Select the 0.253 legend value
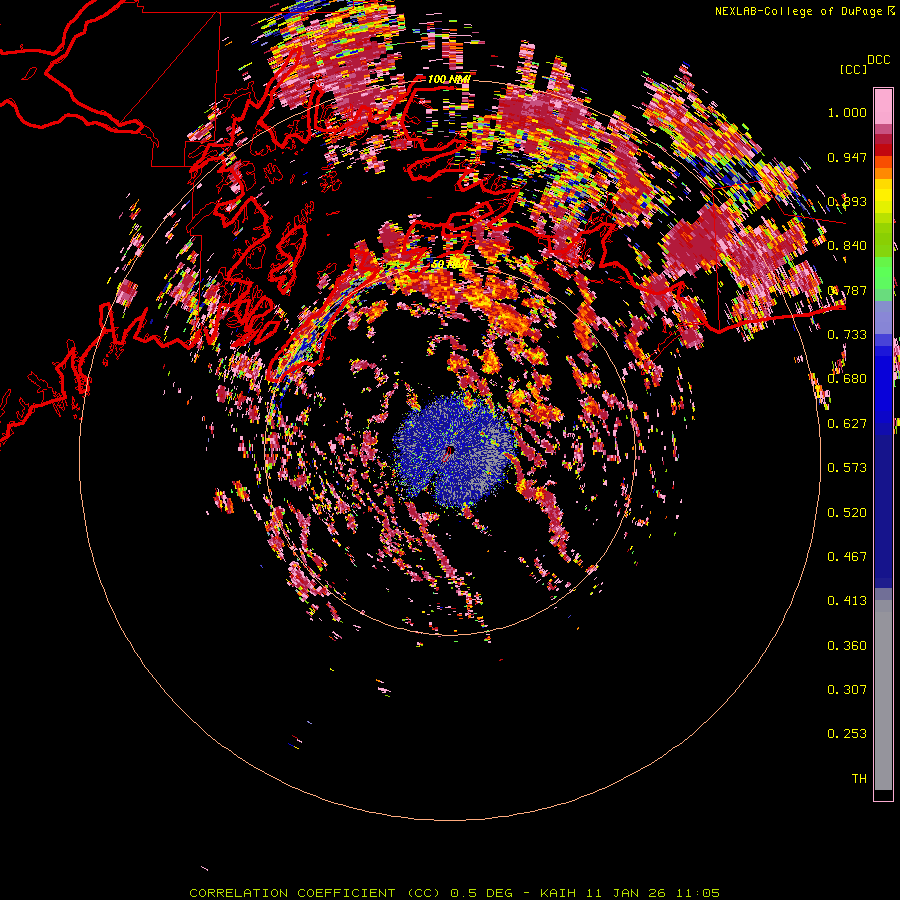900x900 pixels. point(847,734)
